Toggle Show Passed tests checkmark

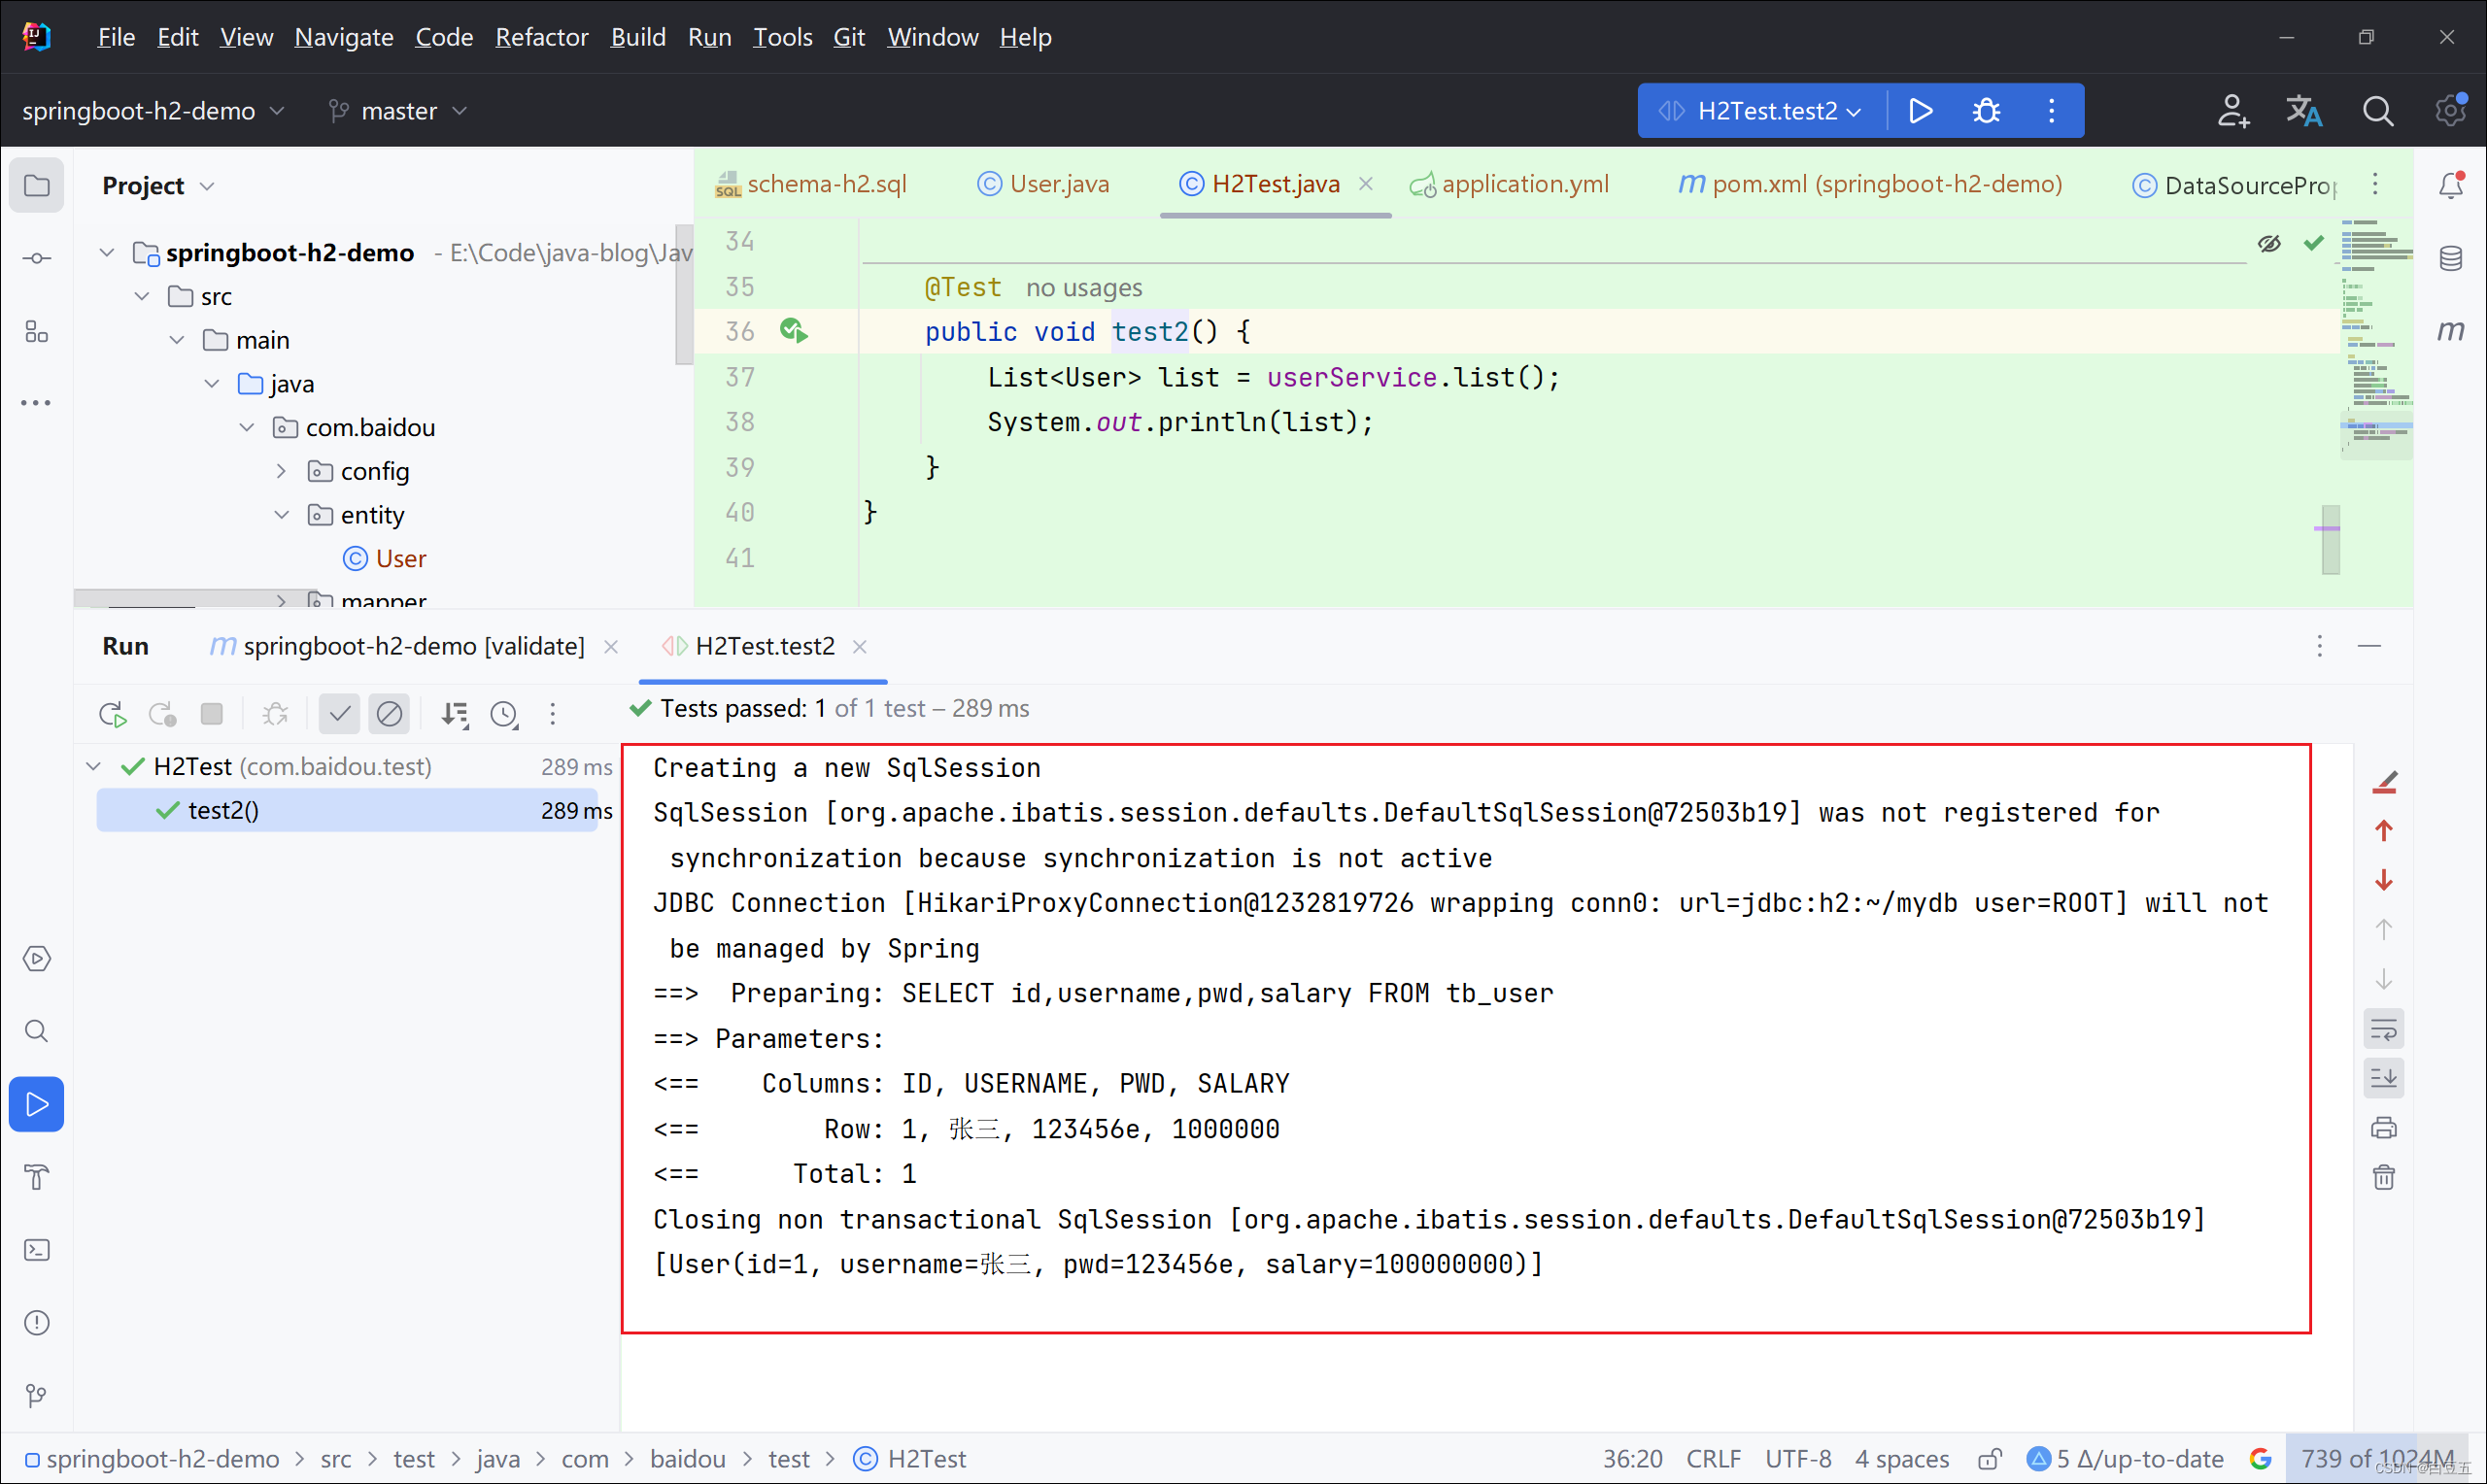point(340,714)
